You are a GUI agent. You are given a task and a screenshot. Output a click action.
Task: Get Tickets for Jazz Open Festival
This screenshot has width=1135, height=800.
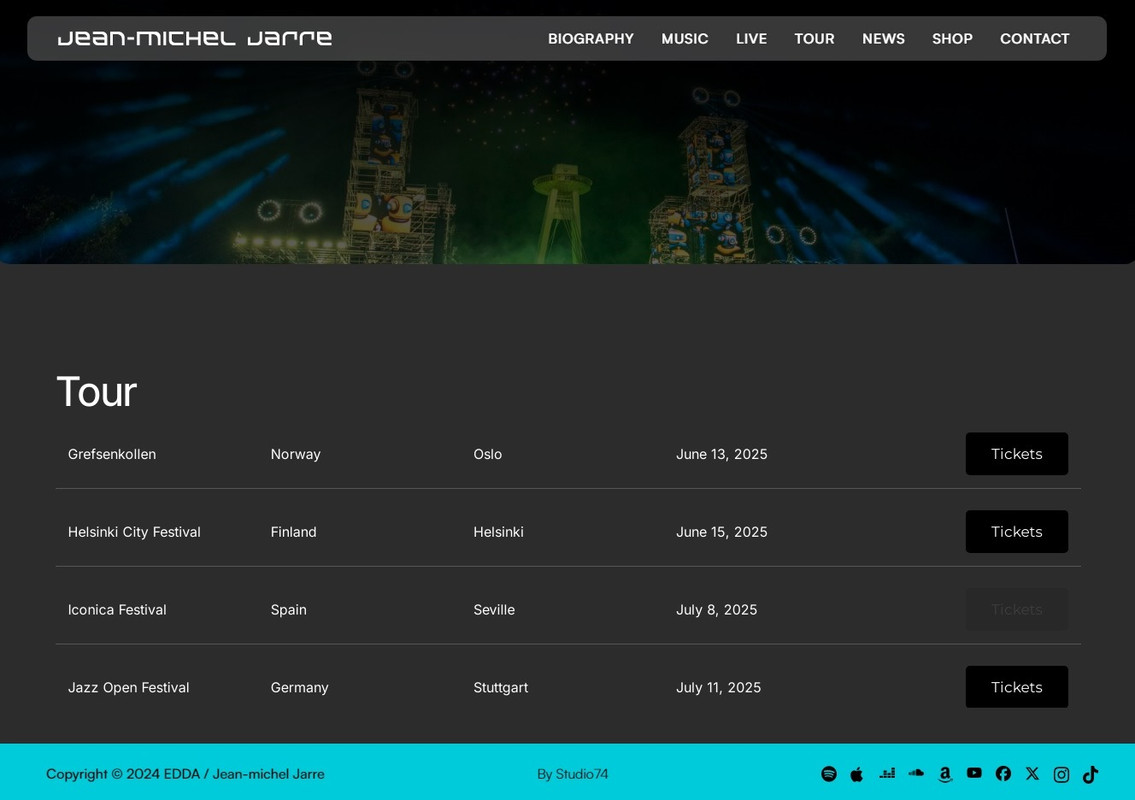[1016, 687]
